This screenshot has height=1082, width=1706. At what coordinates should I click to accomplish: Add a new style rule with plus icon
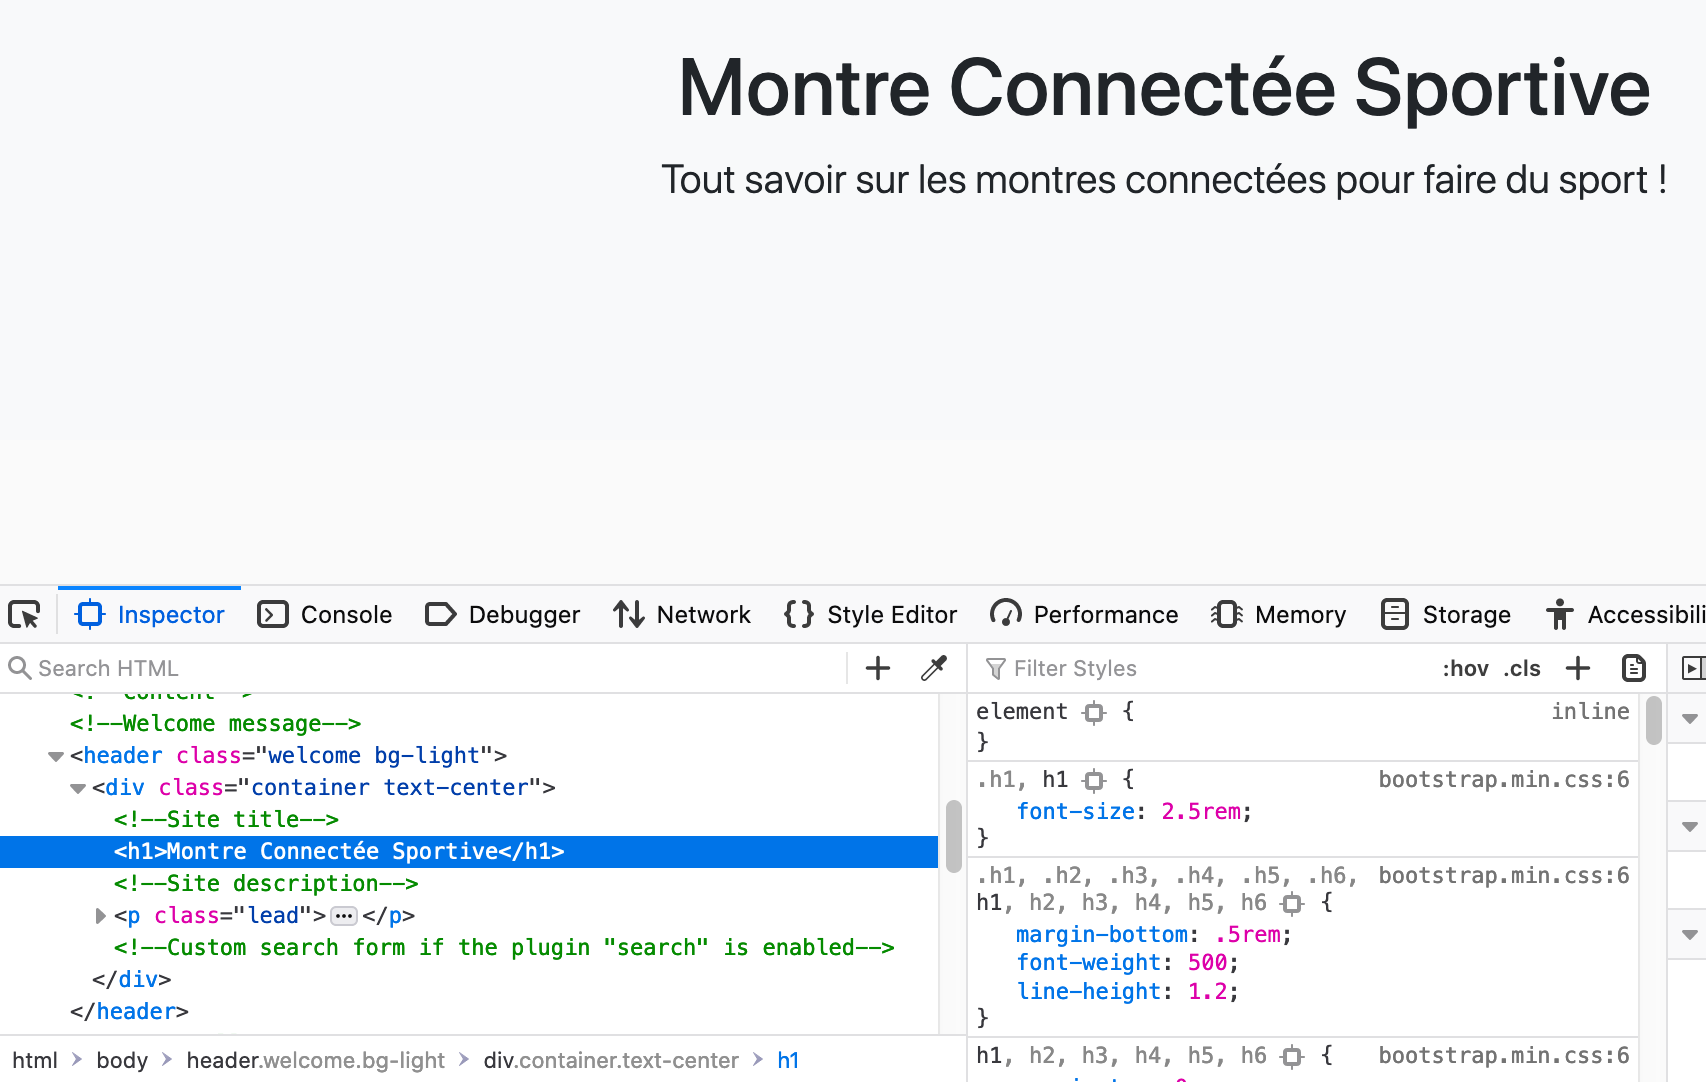(1577, 668)
